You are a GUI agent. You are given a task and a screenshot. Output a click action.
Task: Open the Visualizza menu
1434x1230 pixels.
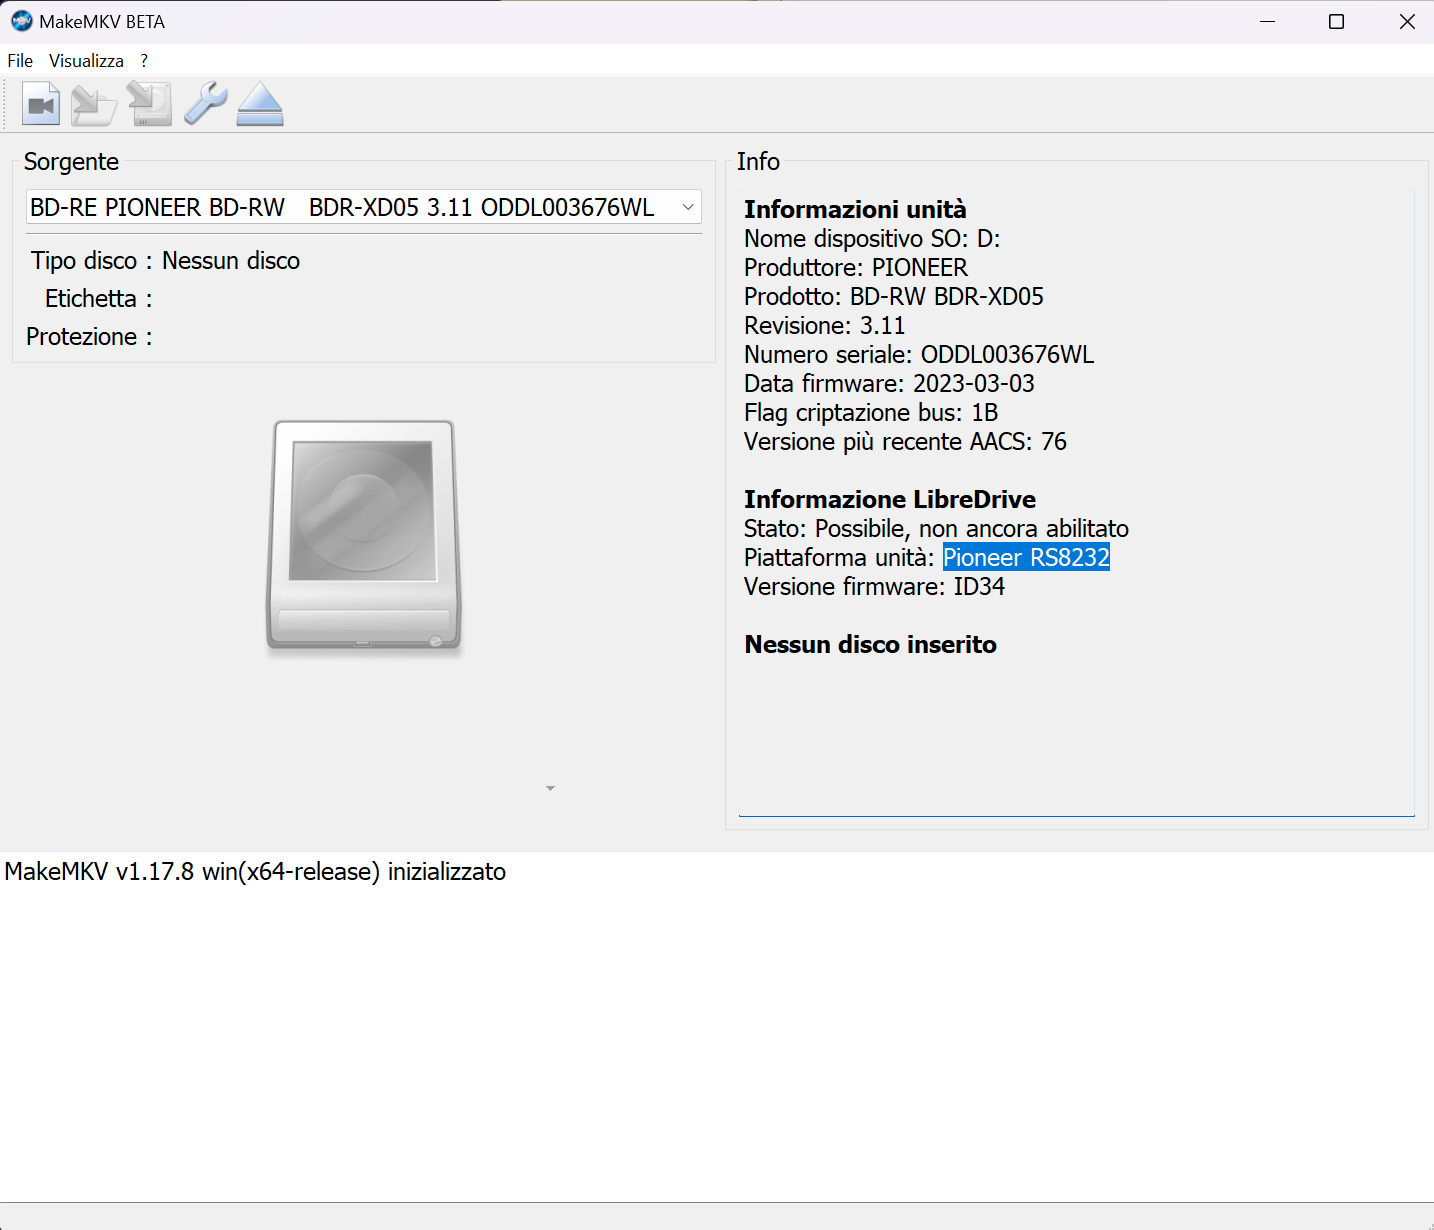[x=87, y=61]
